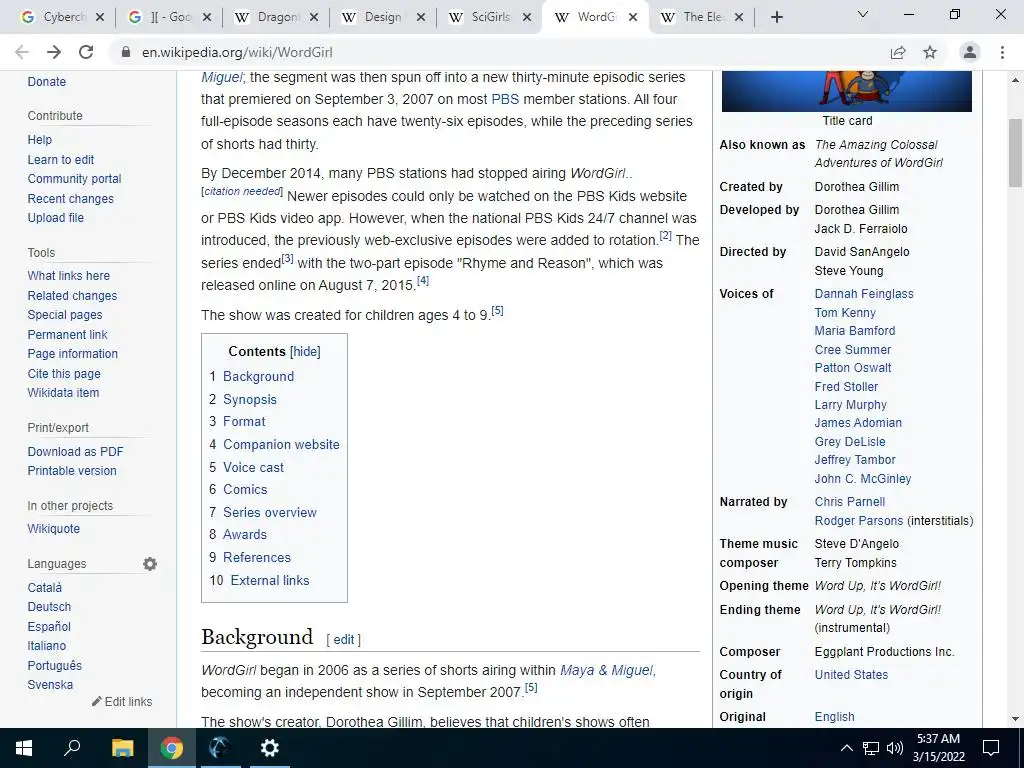Jump to Companion website section
The width and height of the screenshot is (1024, 768).
click(x=281, y=444)
